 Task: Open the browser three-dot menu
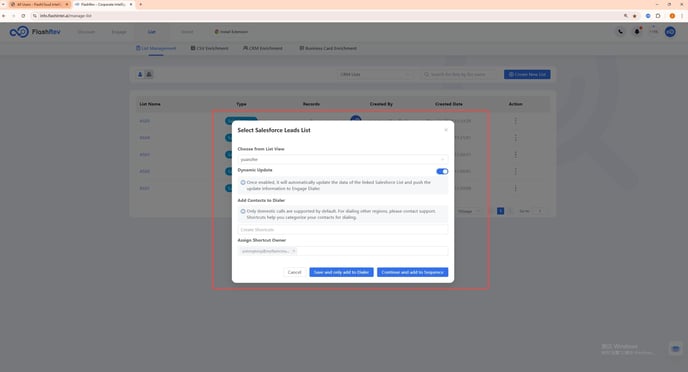[682, 16]
